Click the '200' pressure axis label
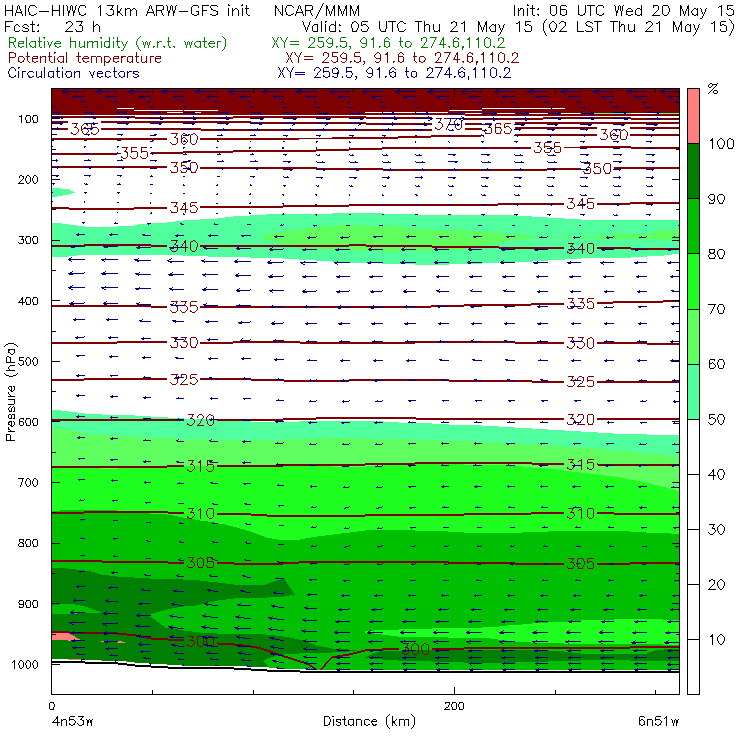The image size is (740, 740). (x=28, y=180)
